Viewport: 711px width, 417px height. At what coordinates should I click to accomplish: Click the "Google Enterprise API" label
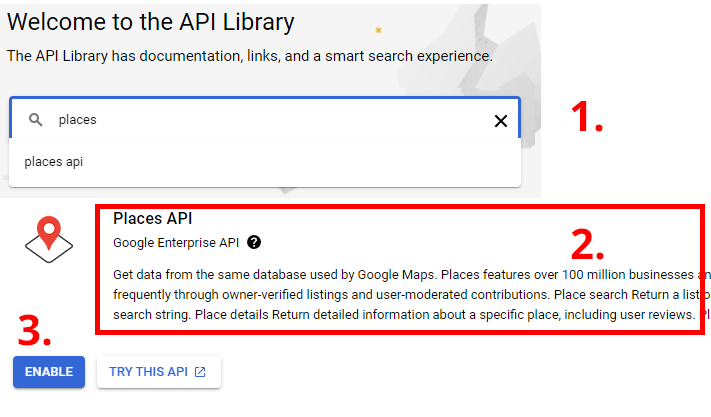(x=175, y=242)
